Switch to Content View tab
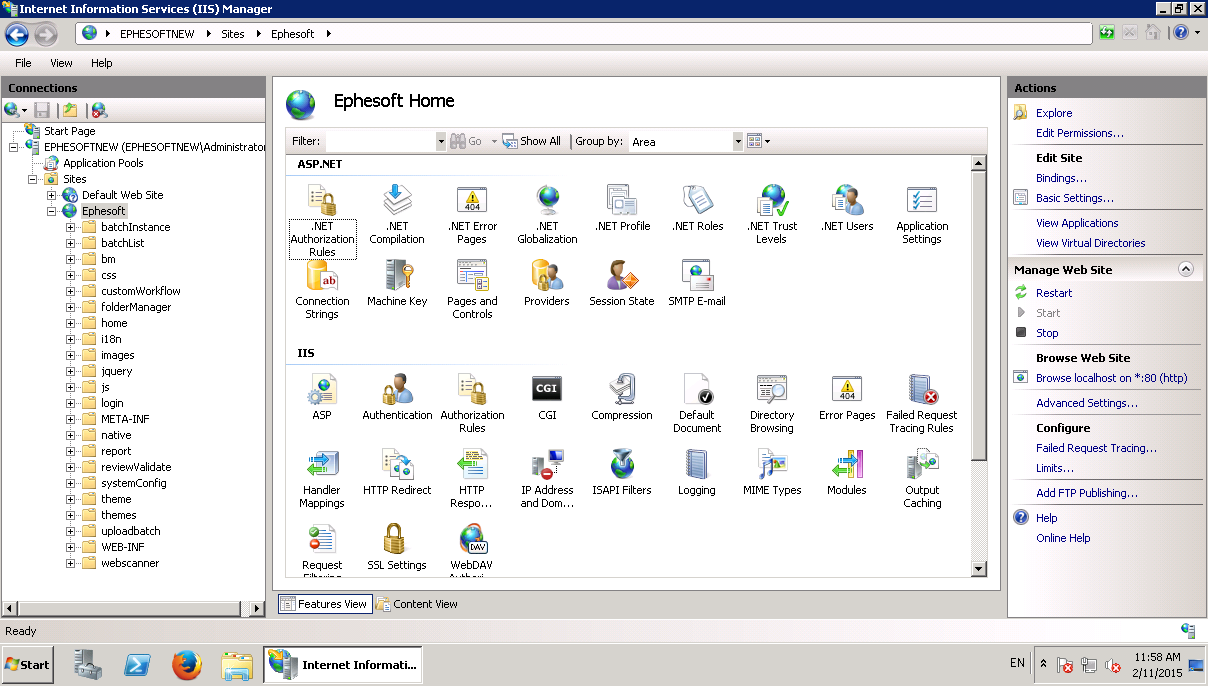This screenshot has width=1208, height=686. pyautogui.click(x=417, y=604)
